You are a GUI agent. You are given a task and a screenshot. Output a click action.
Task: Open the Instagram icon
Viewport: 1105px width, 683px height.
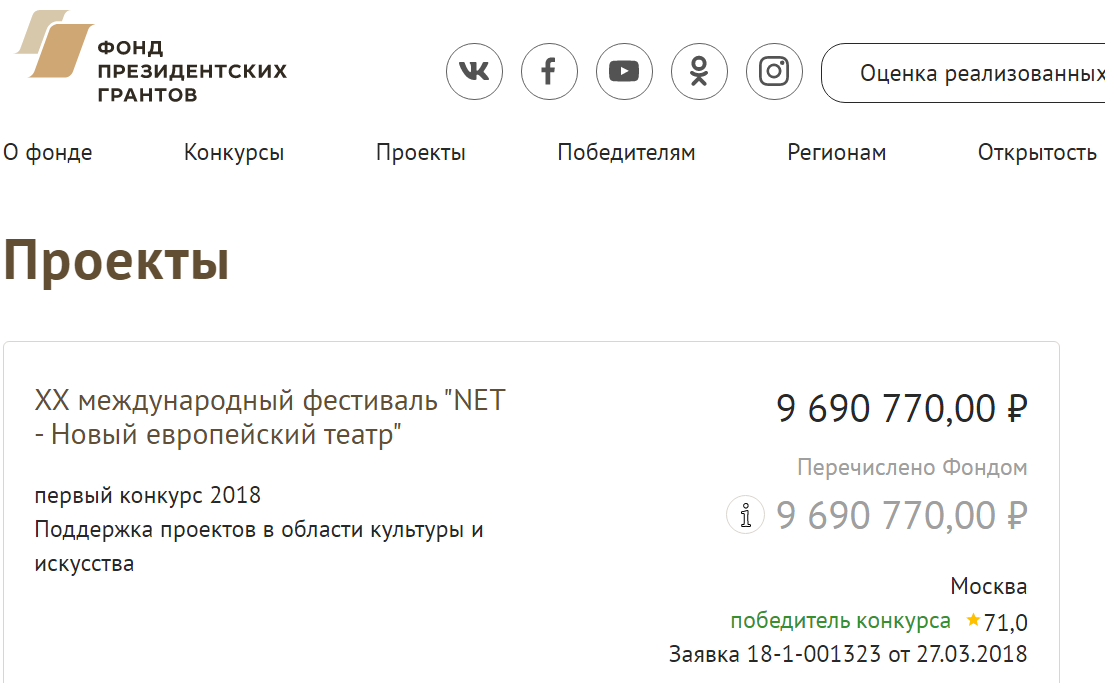click(774, 71)
